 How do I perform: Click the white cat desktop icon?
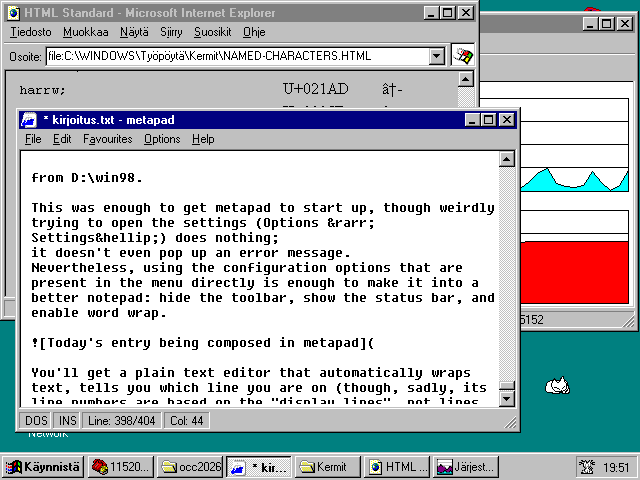click(557, 385)
